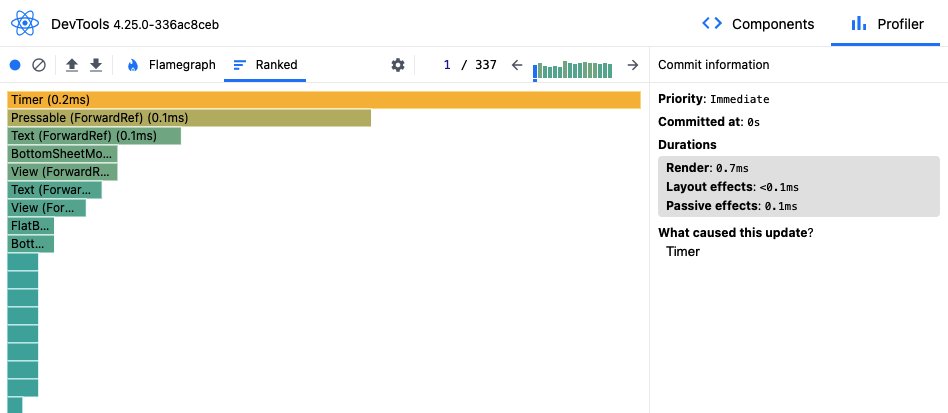Select the Text (ForwardRef) (0.1ms) bar
Screen dimensions: 948x413
click(94, 136)
